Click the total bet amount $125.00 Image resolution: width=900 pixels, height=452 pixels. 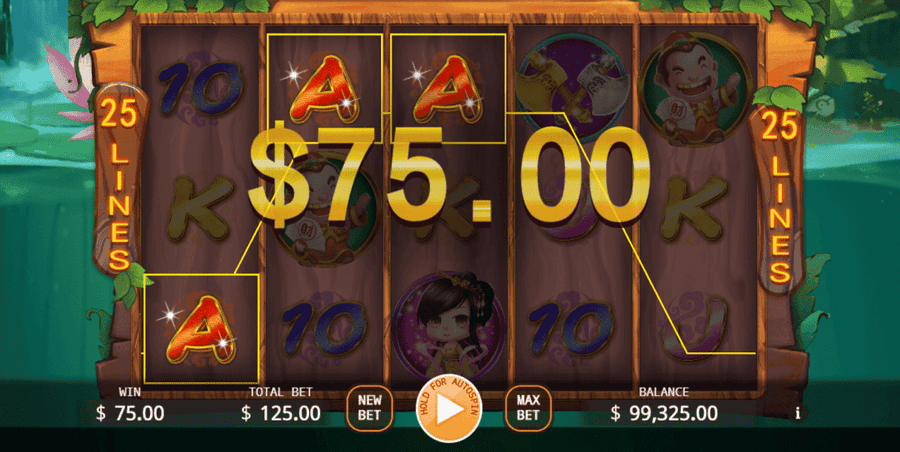281,413
